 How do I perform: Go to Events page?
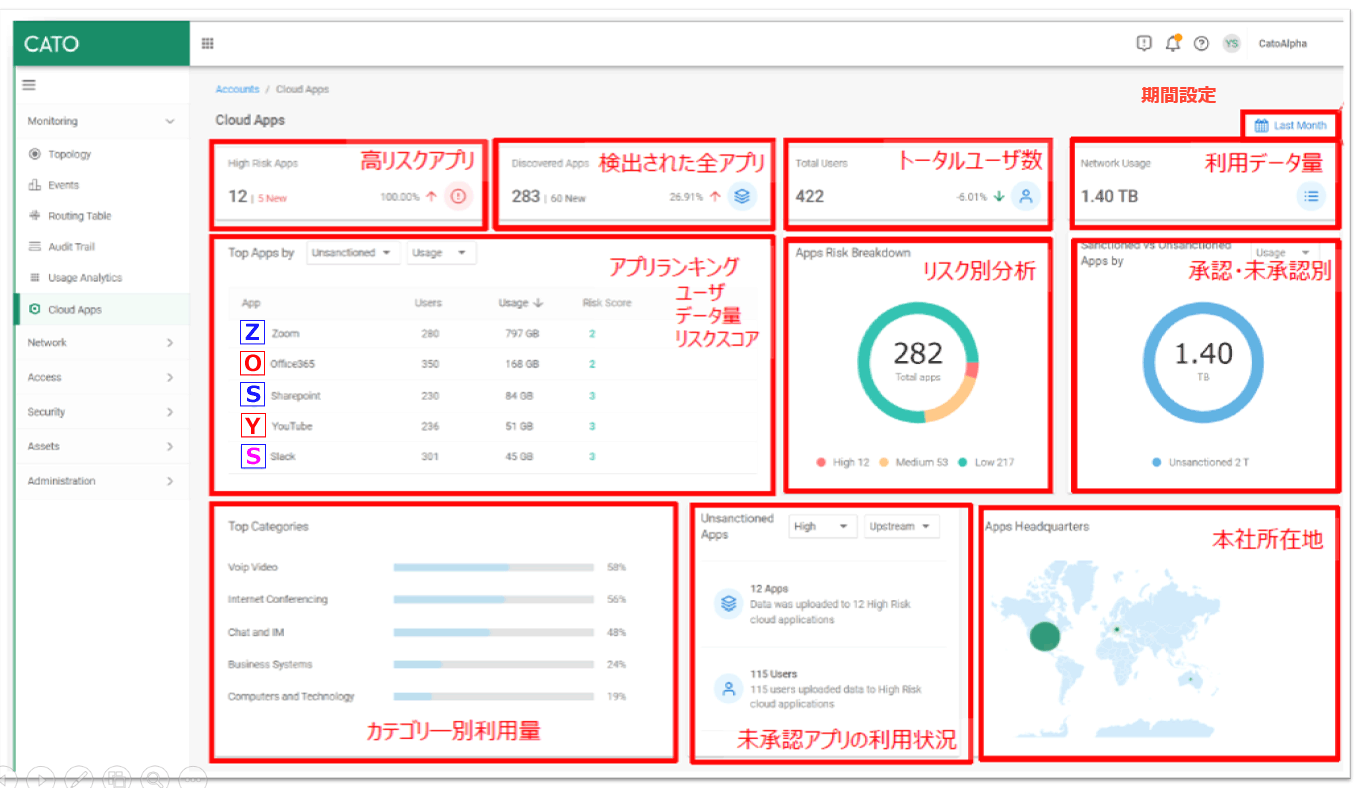click(63, 185)
